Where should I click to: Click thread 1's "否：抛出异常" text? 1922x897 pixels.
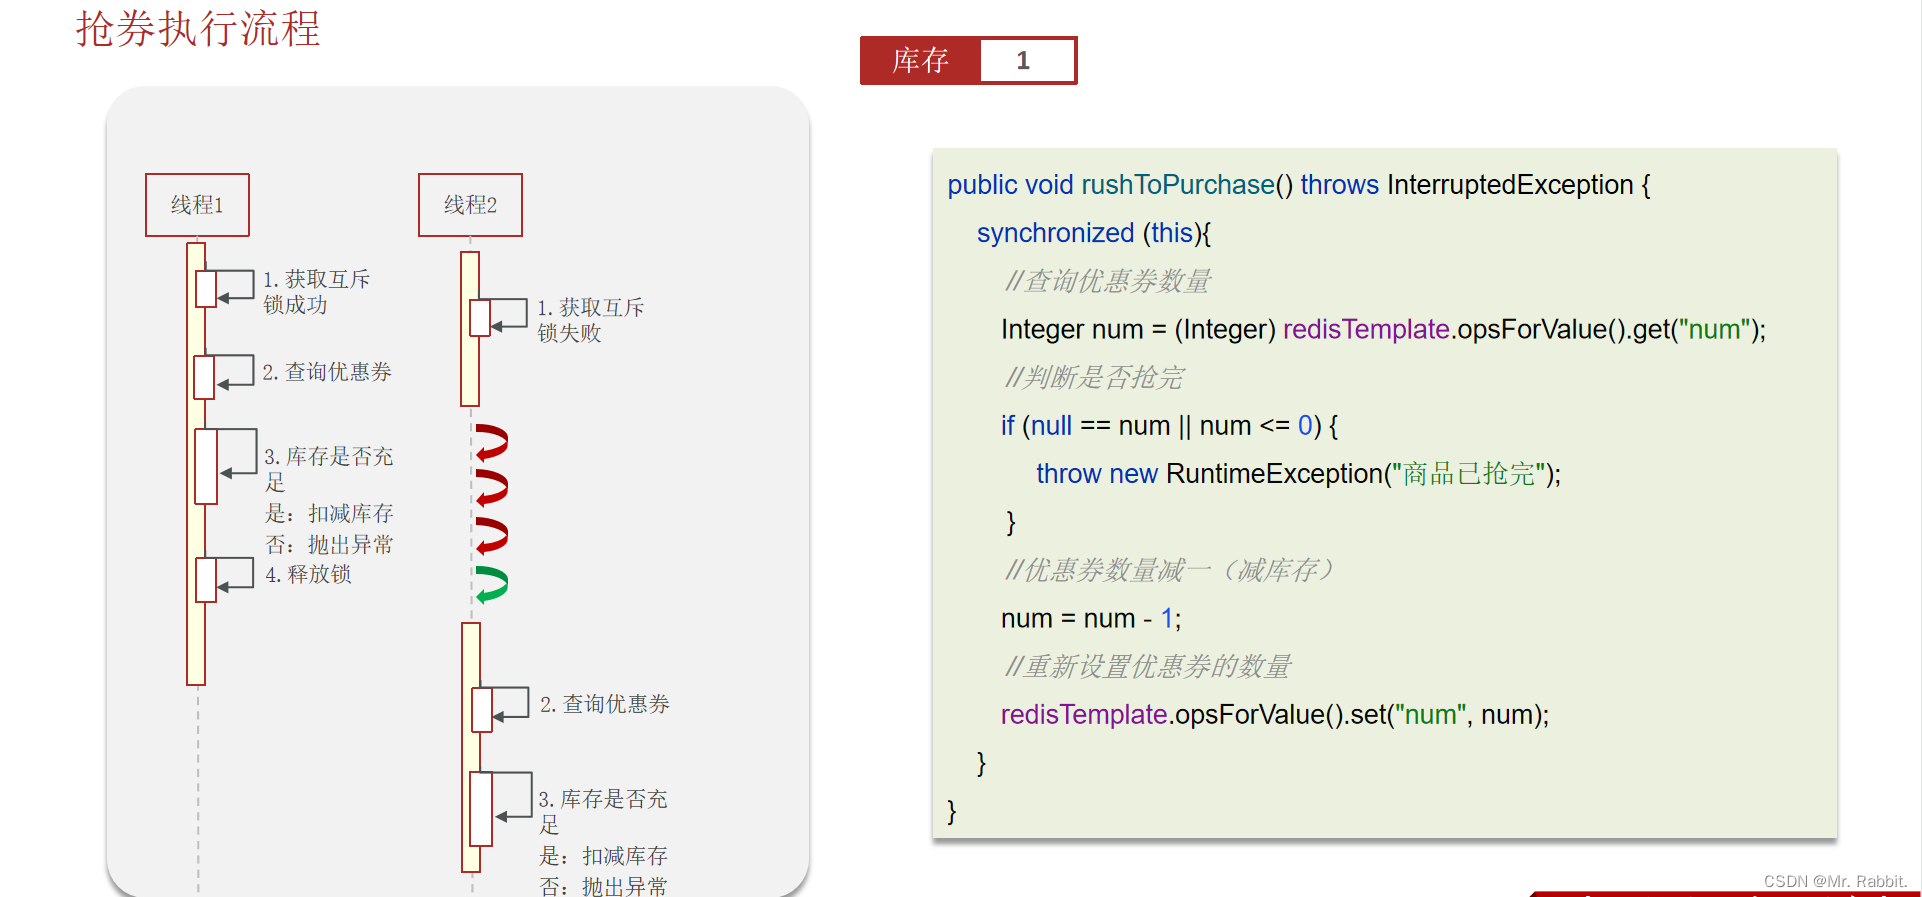tap(329, 544)
